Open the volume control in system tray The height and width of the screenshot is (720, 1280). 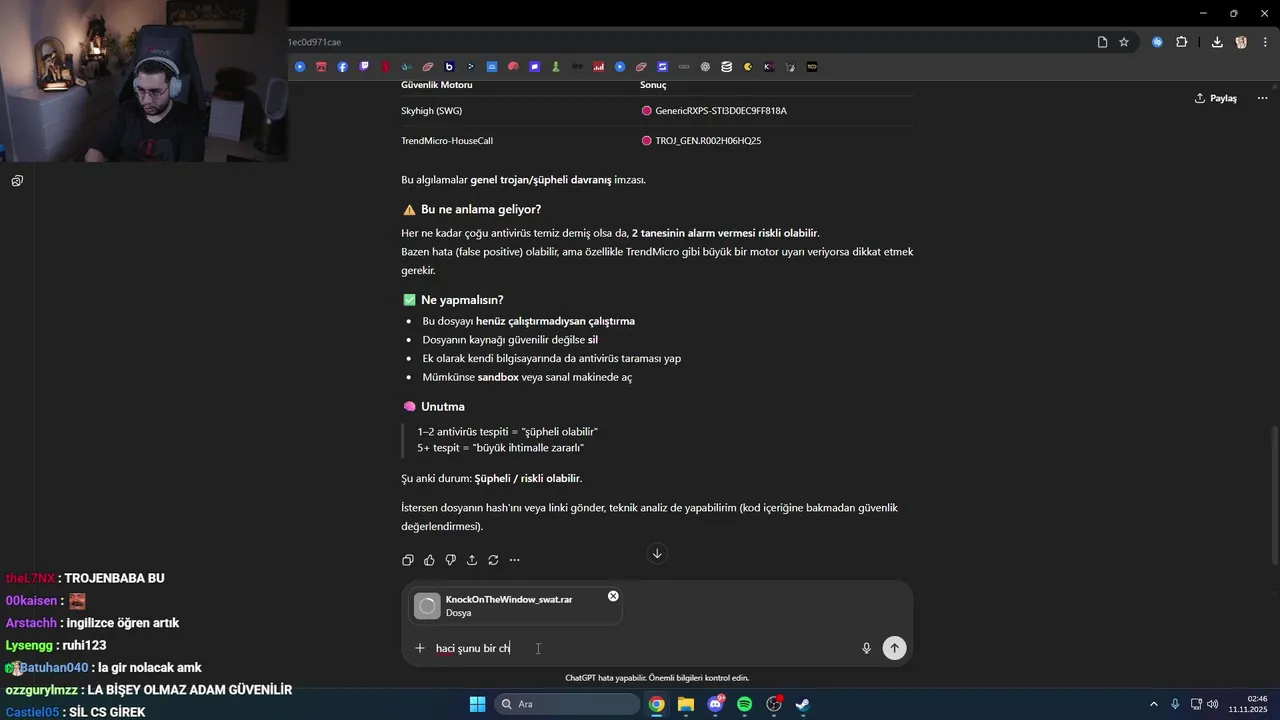(1212, 704)
